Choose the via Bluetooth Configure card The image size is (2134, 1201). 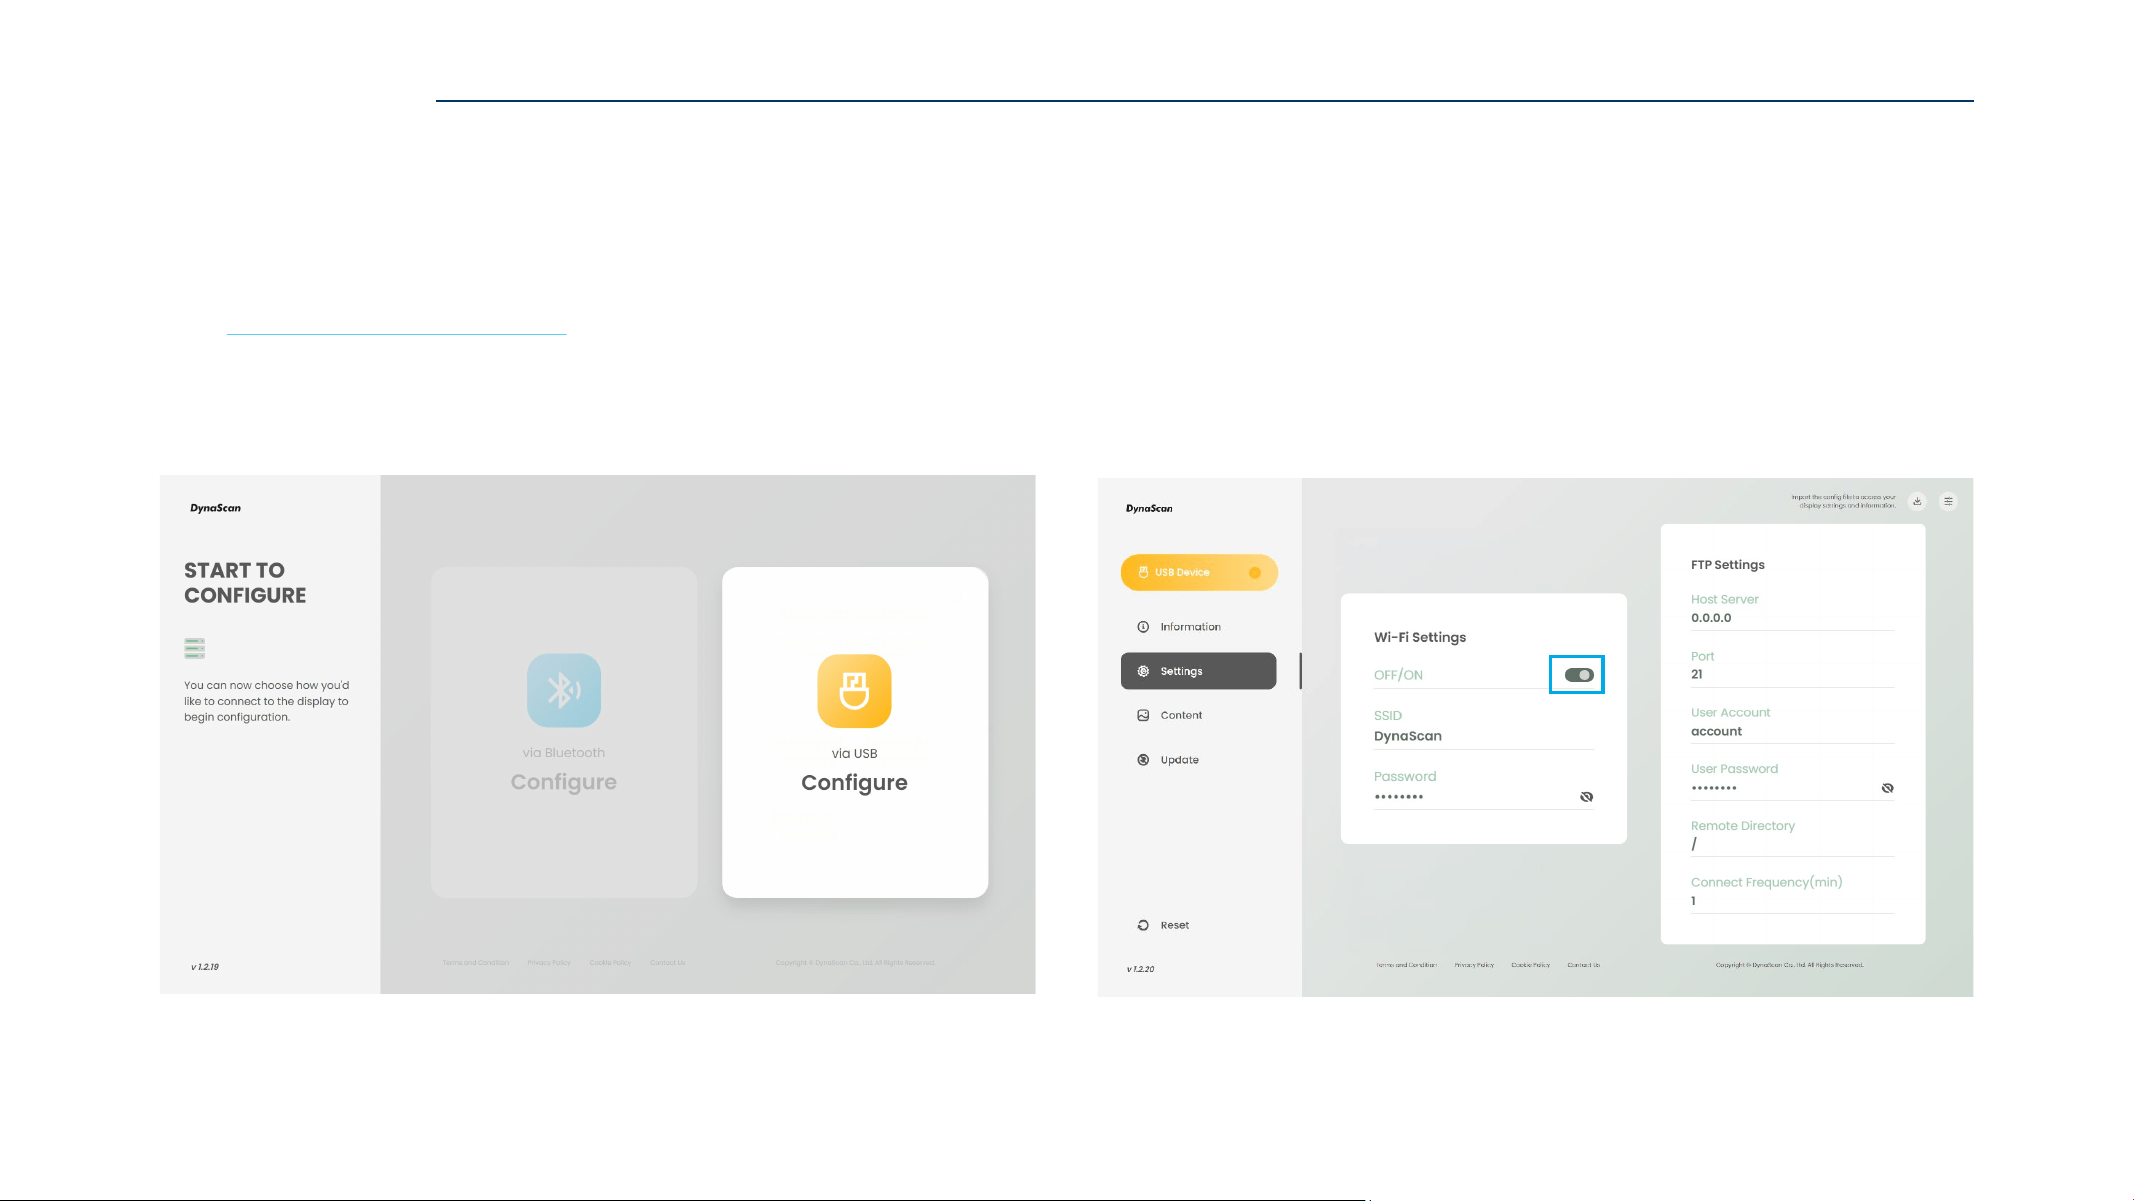pos(564,732)
